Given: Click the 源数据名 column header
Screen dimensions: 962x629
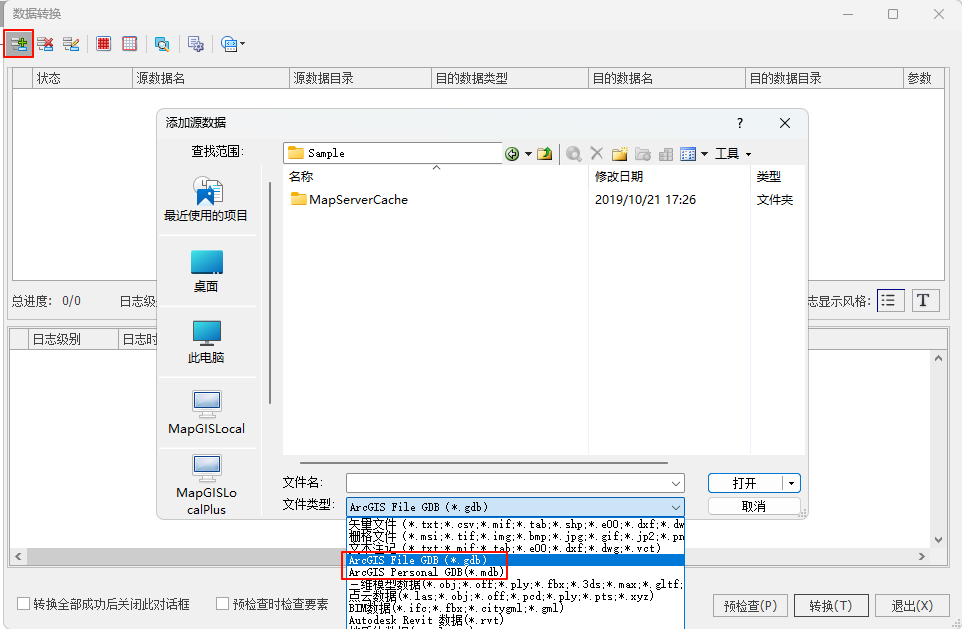Looking at the screenshot, I should coord(210,79).
